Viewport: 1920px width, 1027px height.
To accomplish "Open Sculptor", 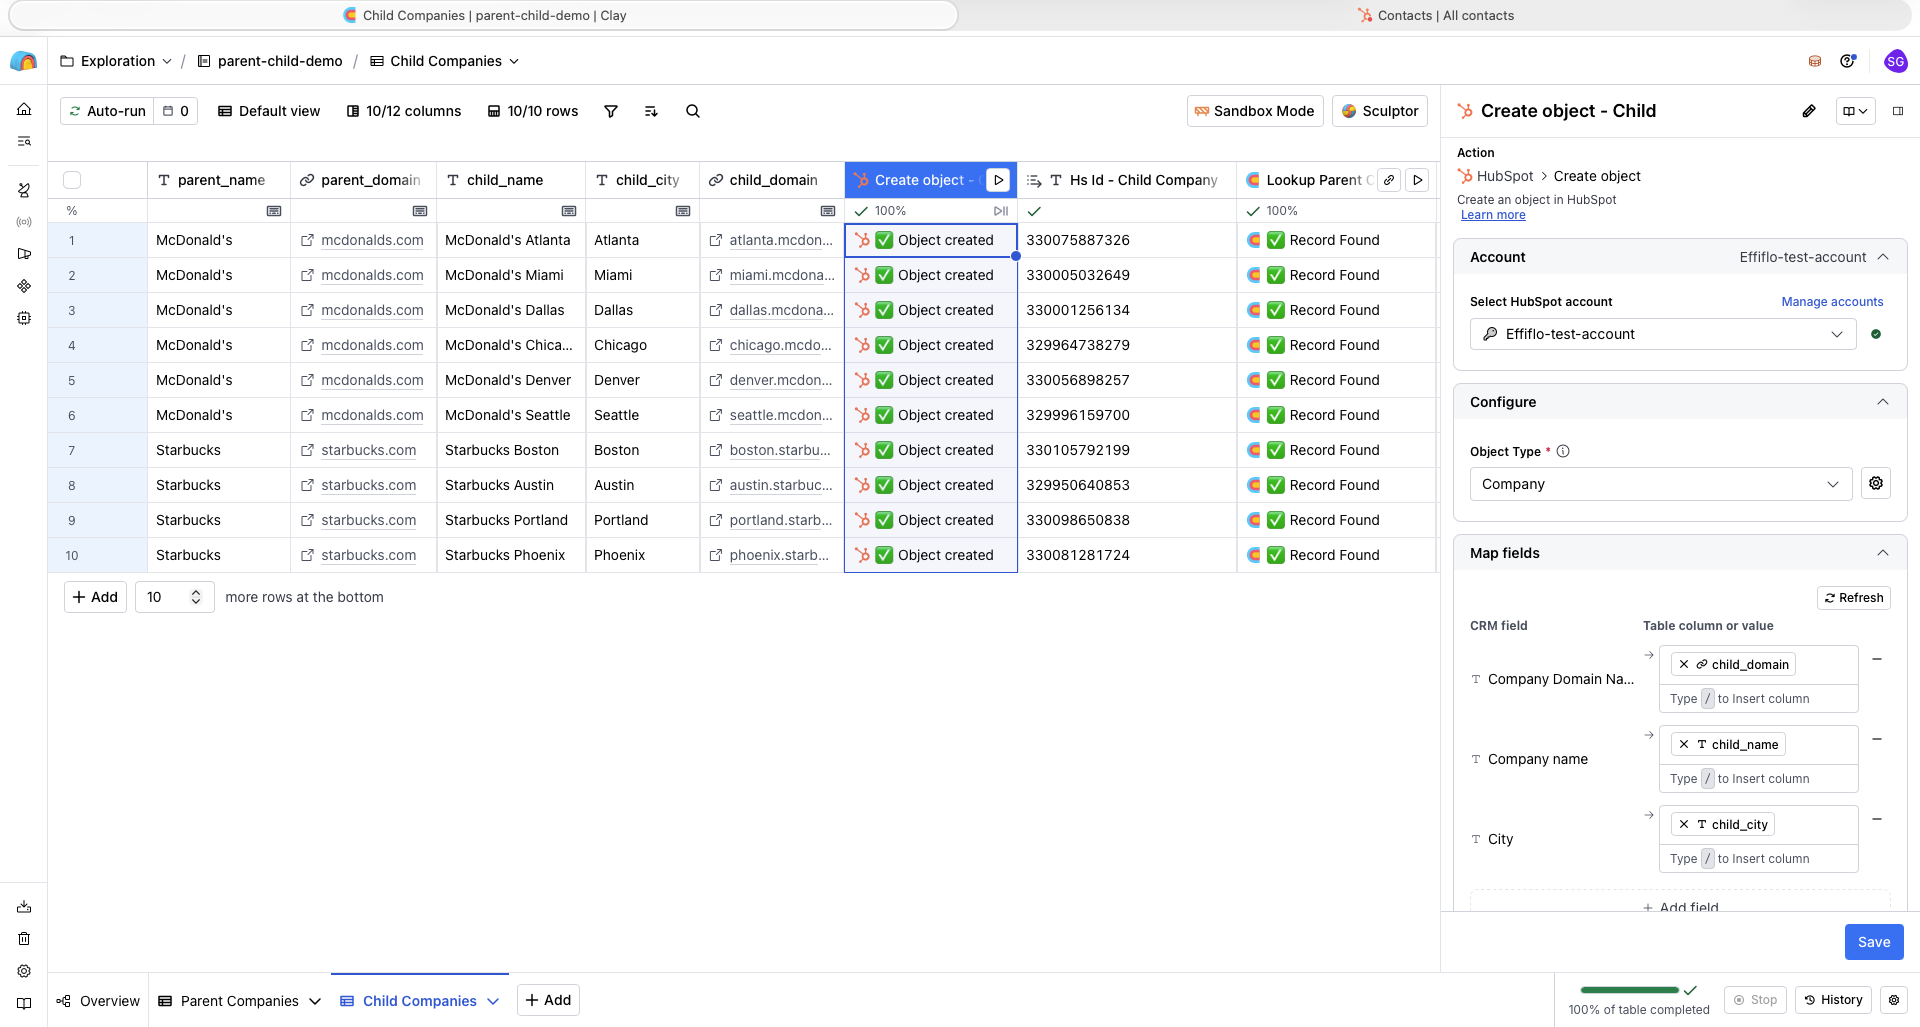I will 1380,111.
